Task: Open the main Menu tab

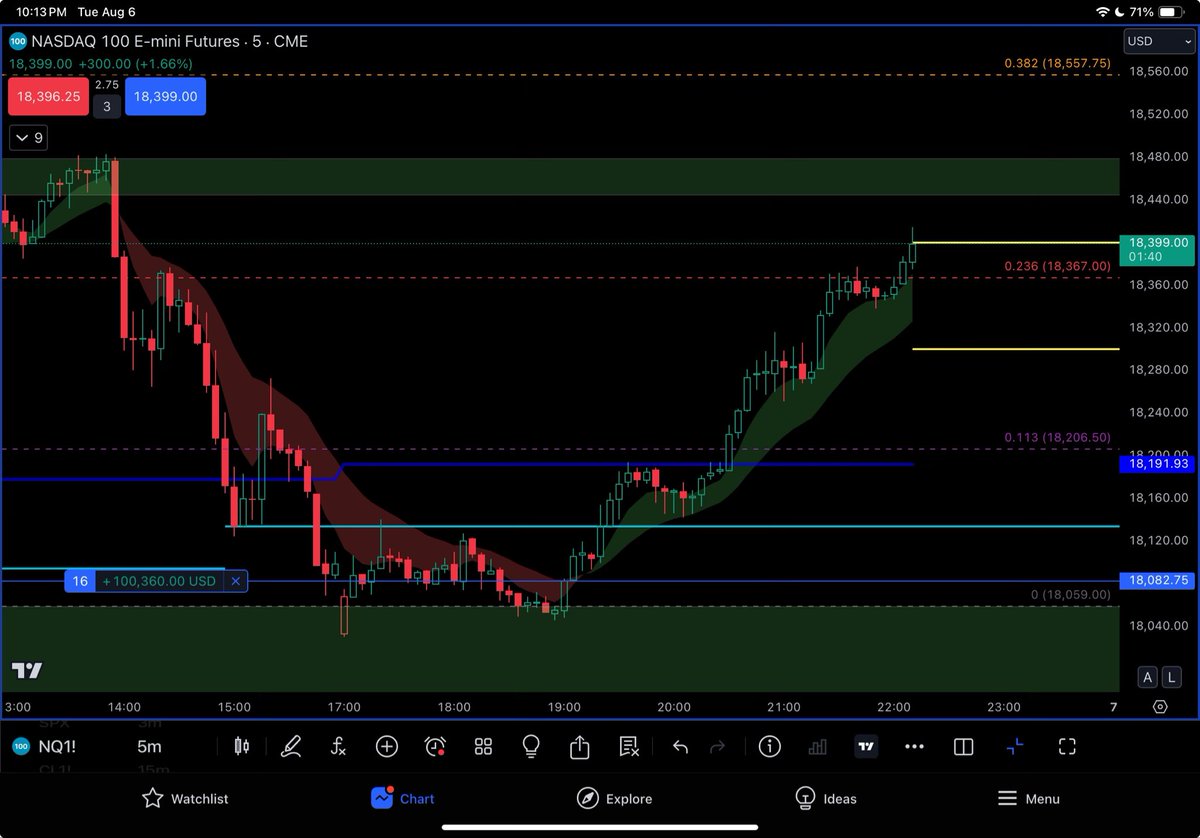Action: click(1029, 798)
